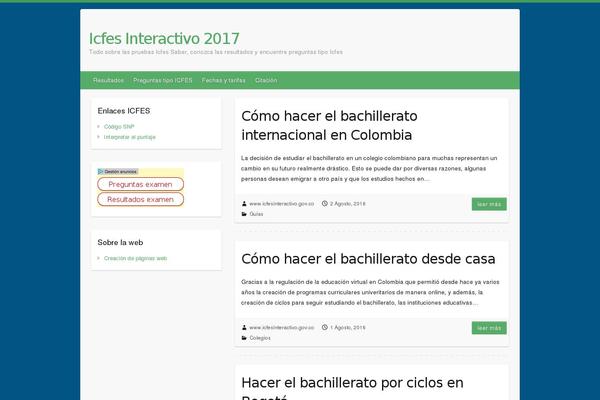Follow the Interpretar el puntaje link
The image size is (600, 400).
coord(130,137)
